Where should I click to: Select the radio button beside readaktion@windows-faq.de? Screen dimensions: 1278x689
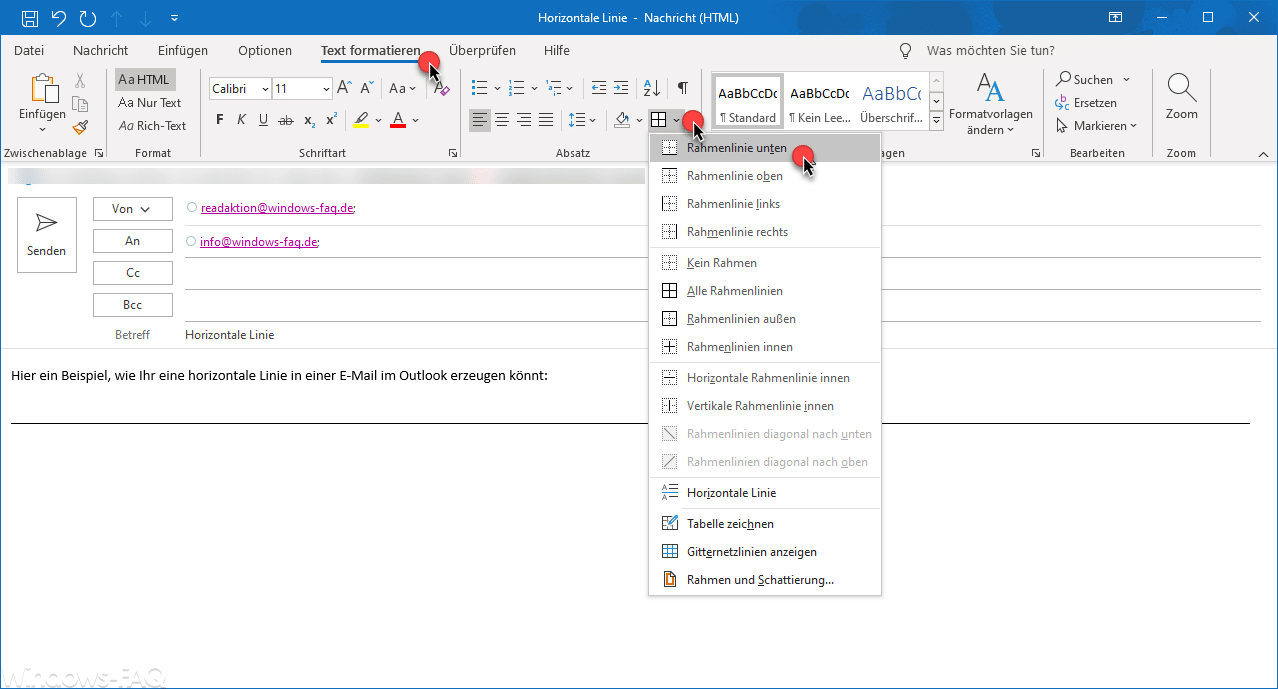click(x=192, y=207)
